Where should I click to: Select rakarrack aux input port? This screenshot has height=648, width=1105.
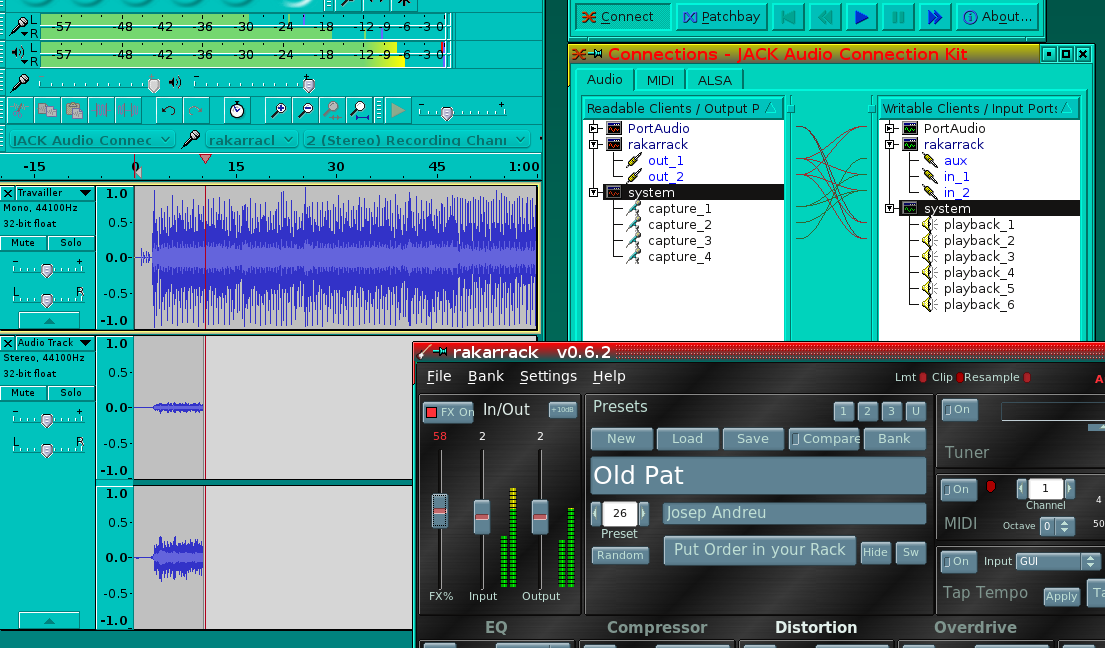tap(955, 161)
